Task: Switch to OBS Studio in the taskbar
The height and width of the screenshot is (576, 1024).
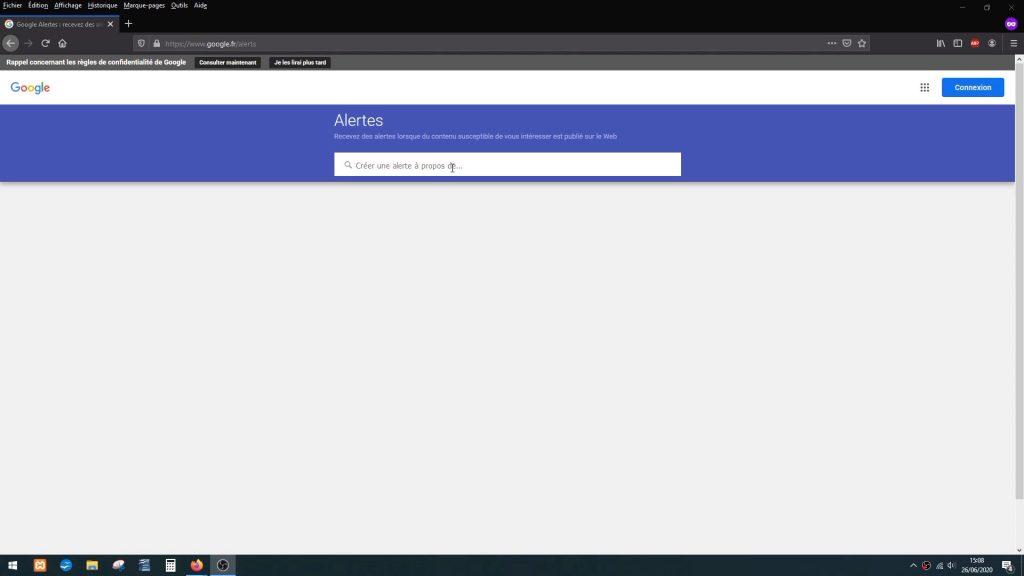Action: [223, 566]
